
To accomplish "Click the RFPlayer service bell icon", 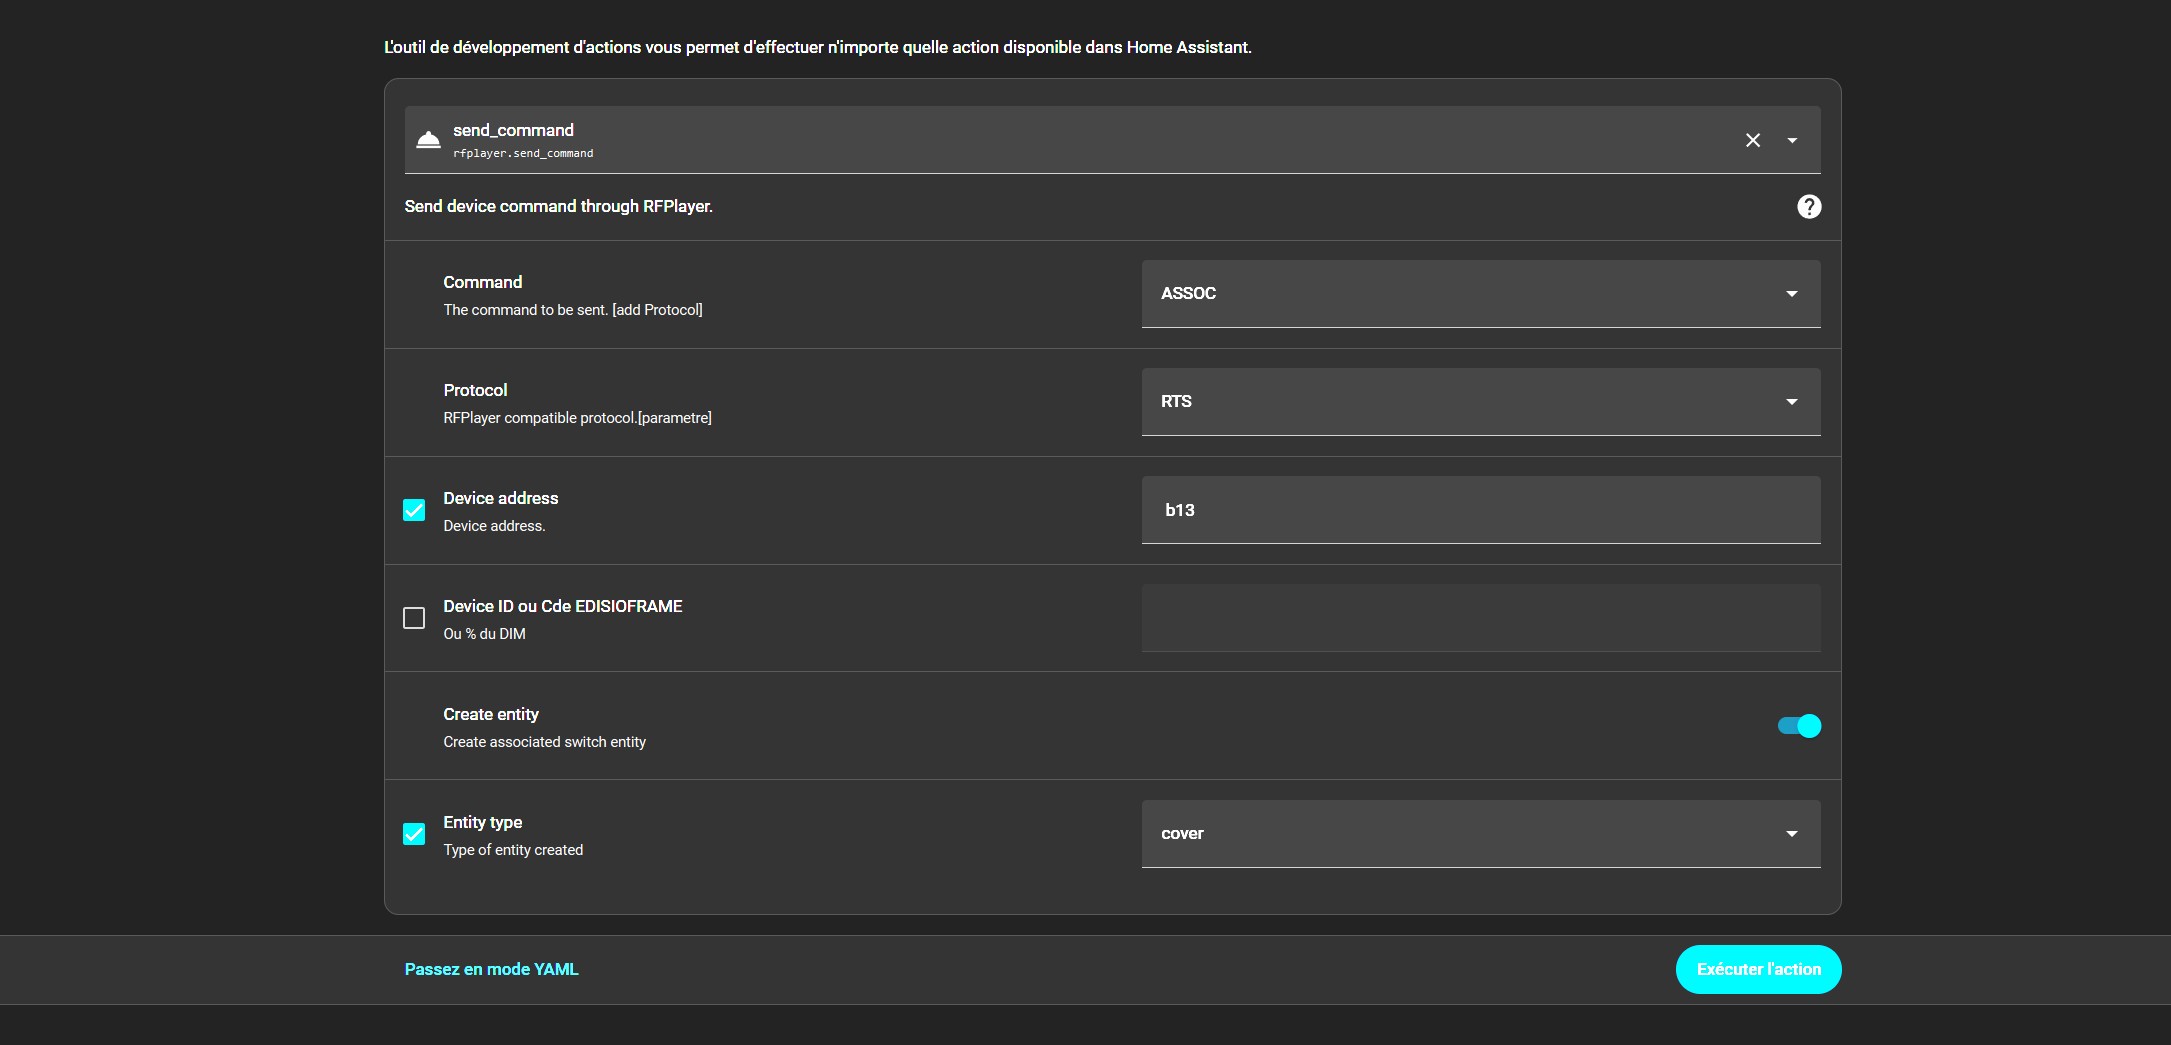I will [428, 140].
